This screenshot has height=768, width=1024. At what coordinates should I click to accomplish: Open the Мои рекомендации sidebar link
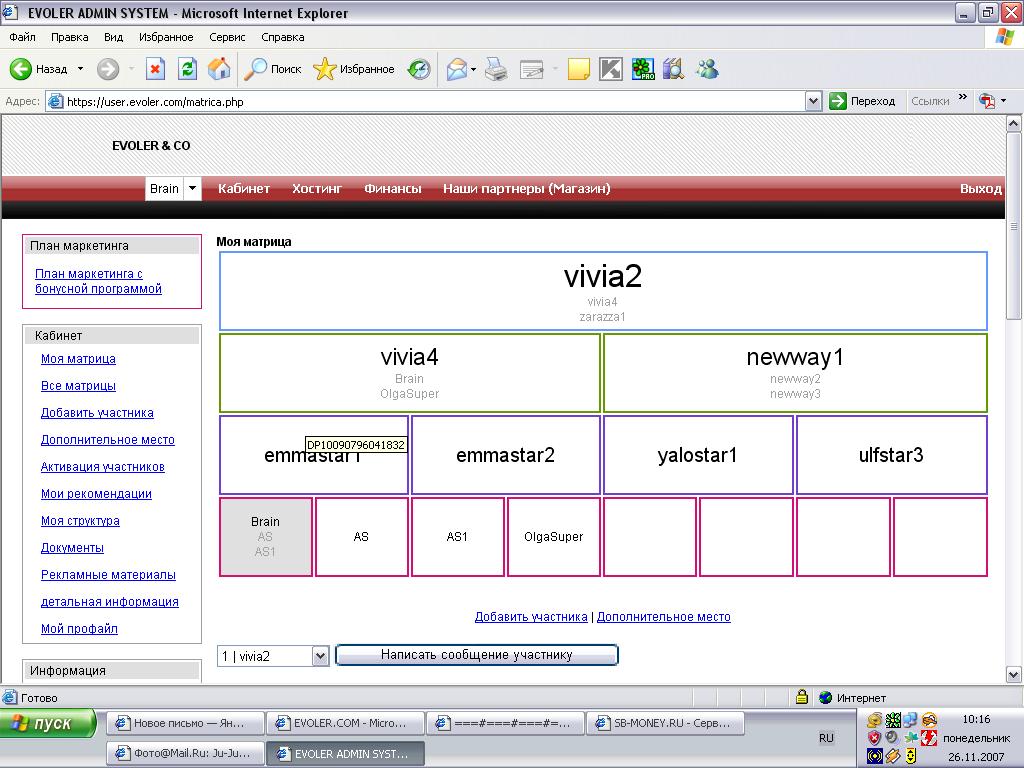click(x=96, y=493)
